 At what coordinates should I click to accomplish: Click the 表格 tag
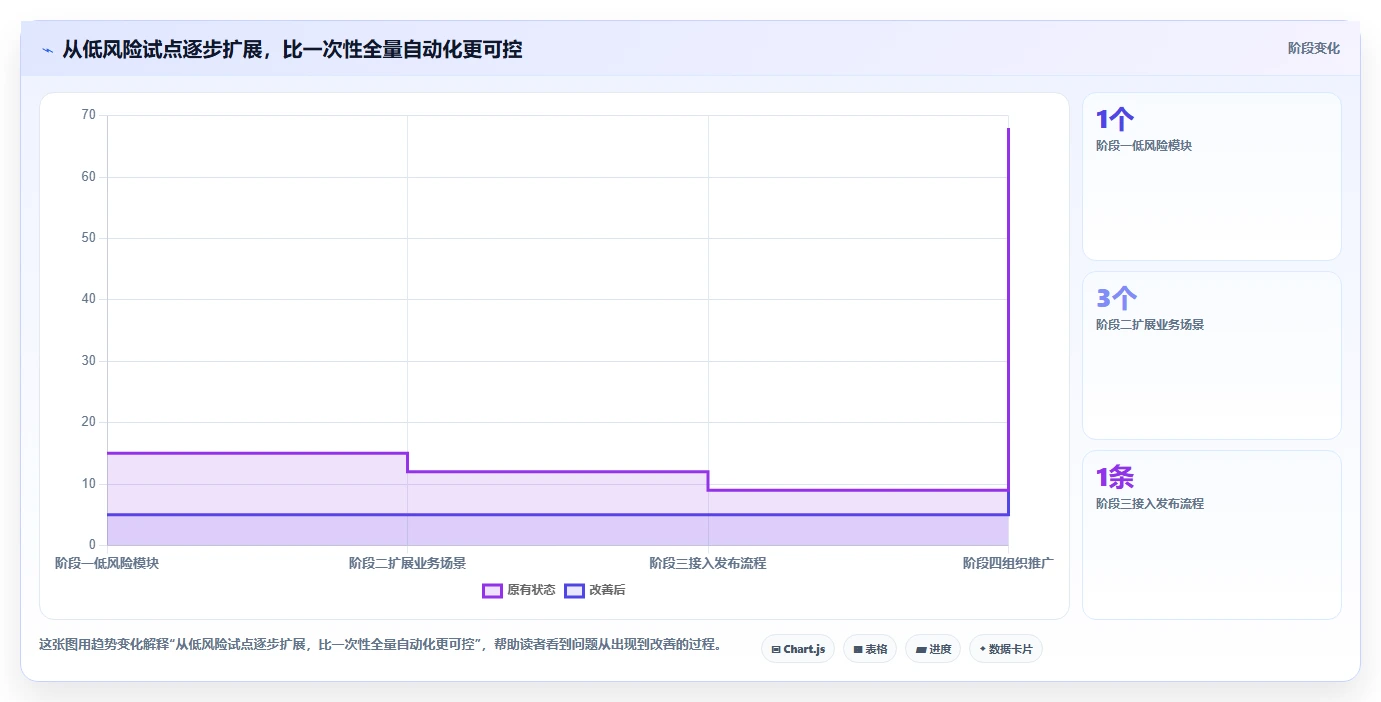click(x=870, y=649)
